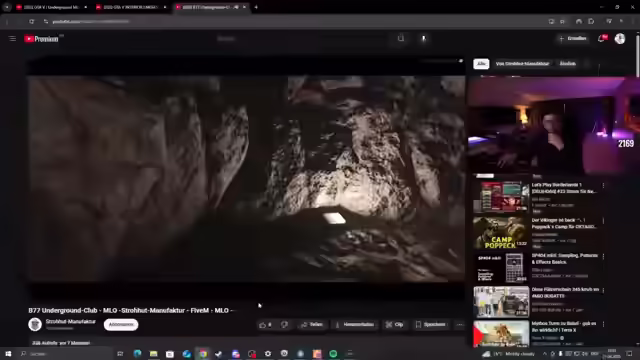640x360 pixels.
Task: Open options for Let's Play video suggestion
Action: click(603, 185)
